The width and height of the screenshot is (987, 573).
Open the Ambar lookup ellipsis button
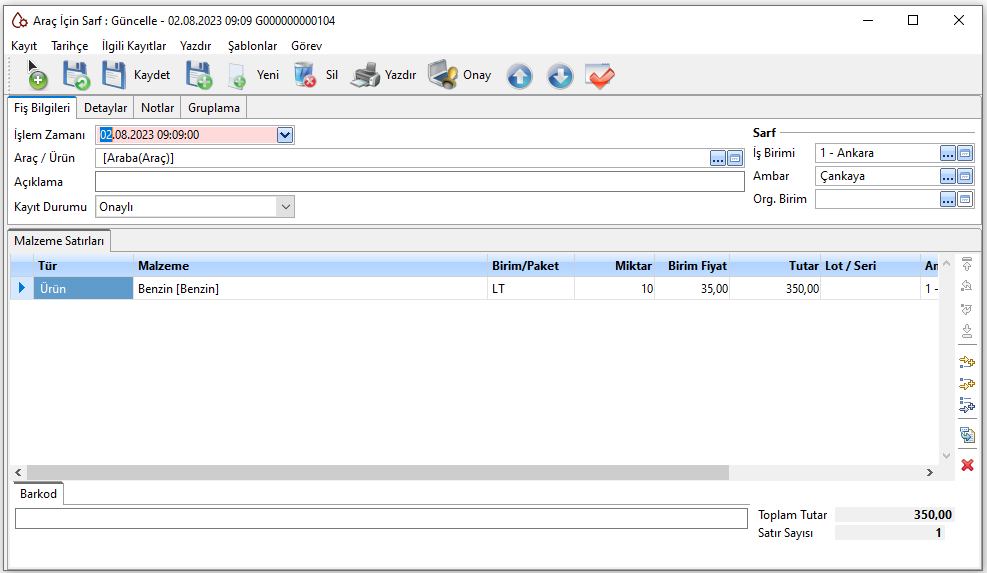pos(947,176)
